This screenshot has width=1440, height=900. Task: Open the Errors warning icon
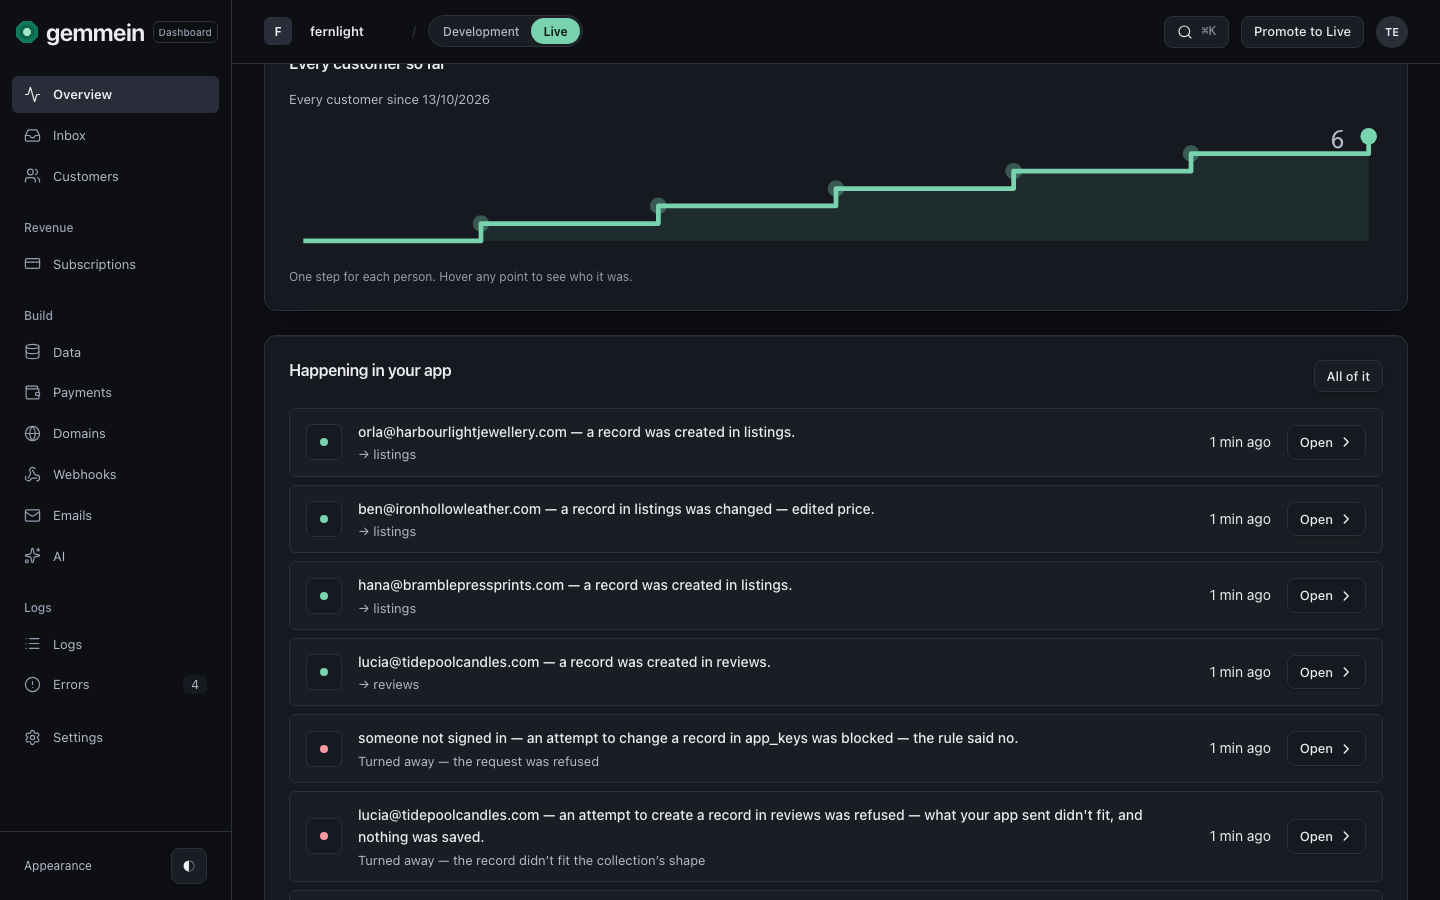tap(33, 684)
